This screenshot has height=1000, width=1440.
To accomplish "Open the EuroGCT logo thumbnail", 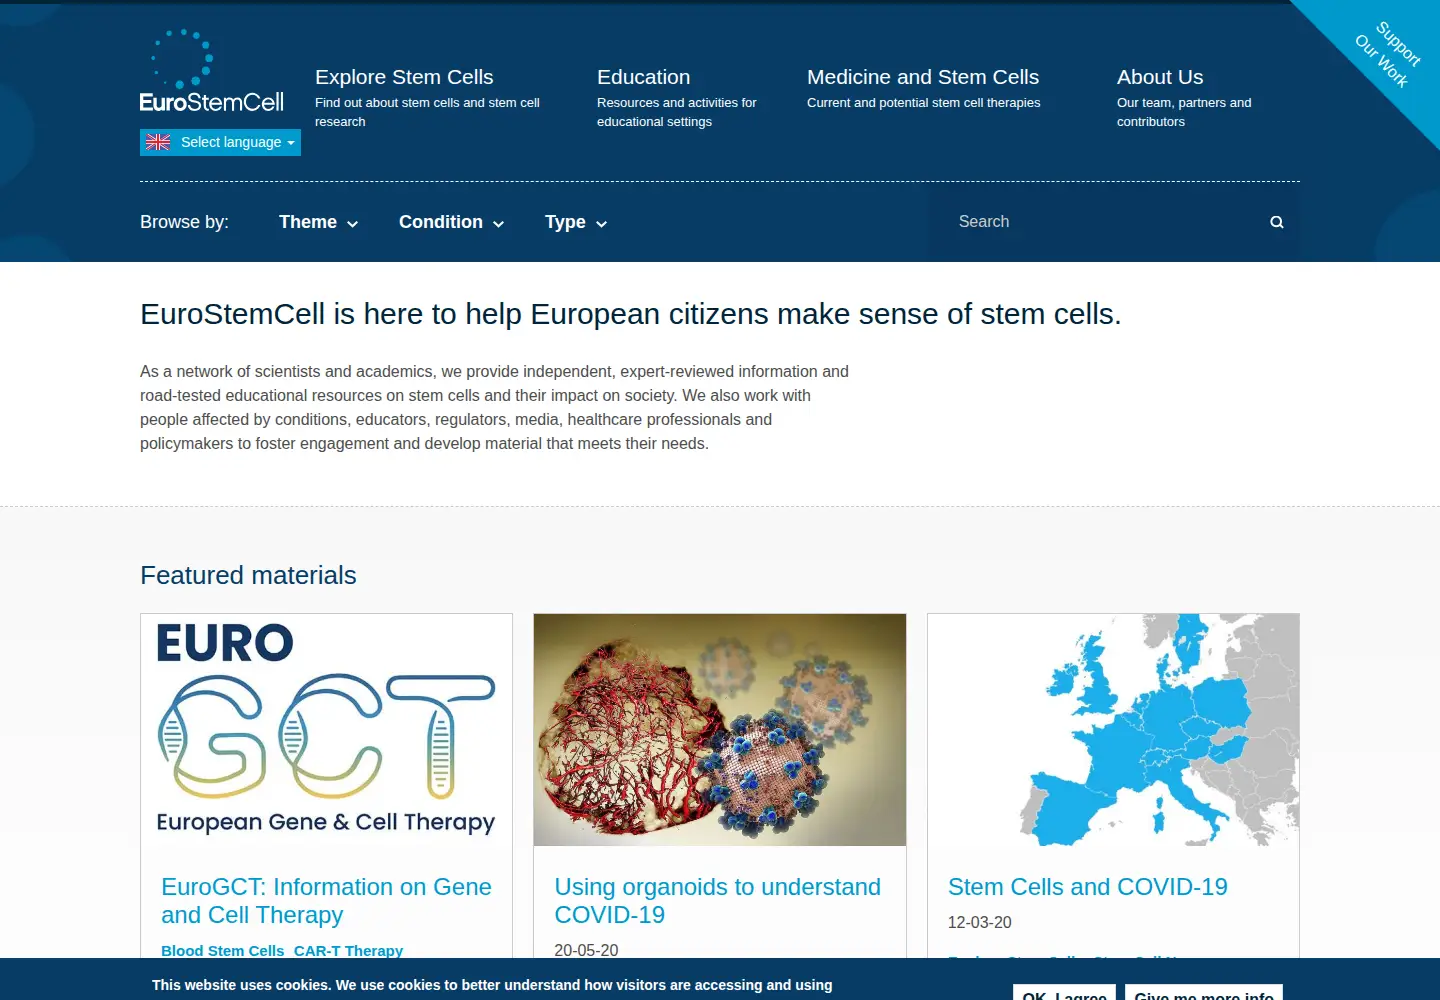I will 326,730.
